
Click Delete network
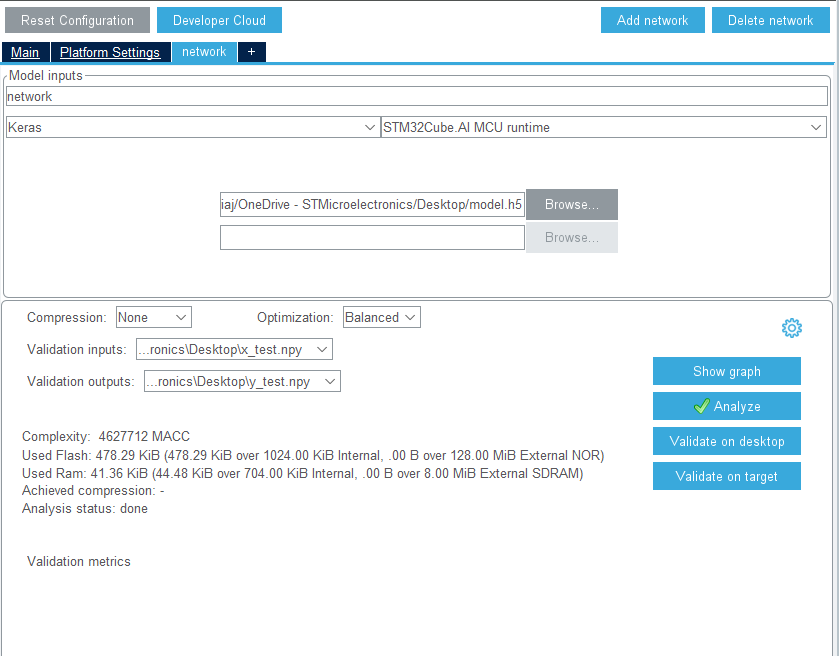[x=770, y=19]
